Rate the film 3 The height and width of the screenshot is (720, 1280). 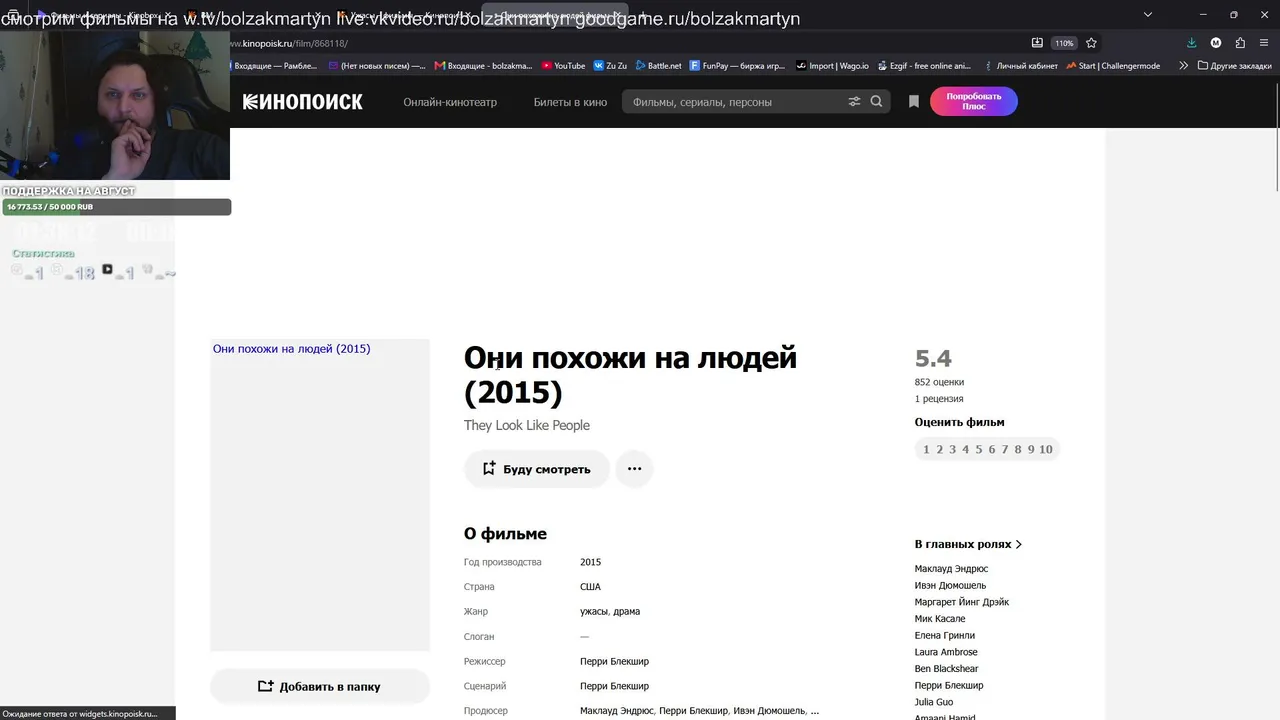coord(952,450)
